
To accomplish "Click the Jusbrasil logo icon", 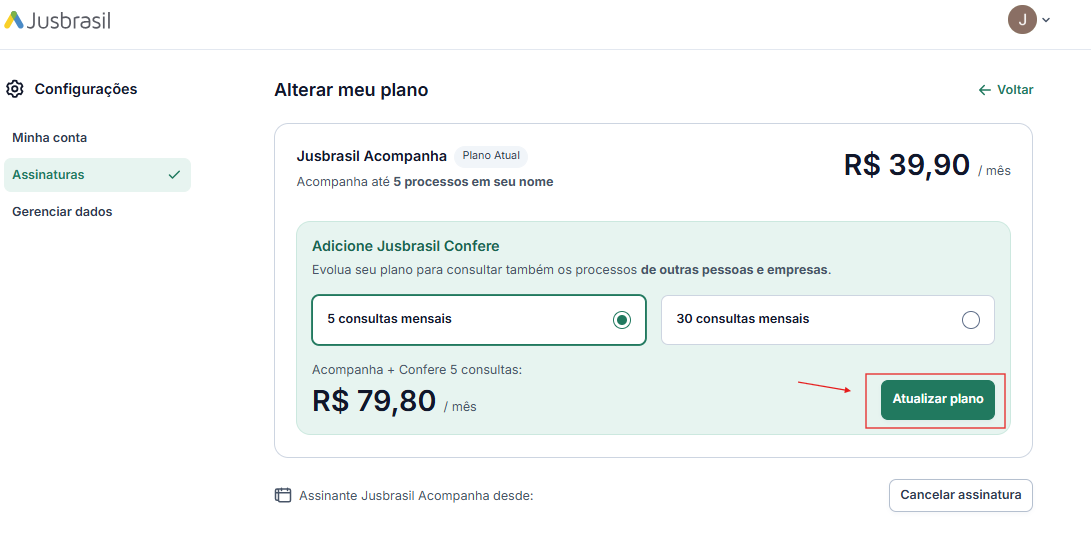I will coord(14,20).
